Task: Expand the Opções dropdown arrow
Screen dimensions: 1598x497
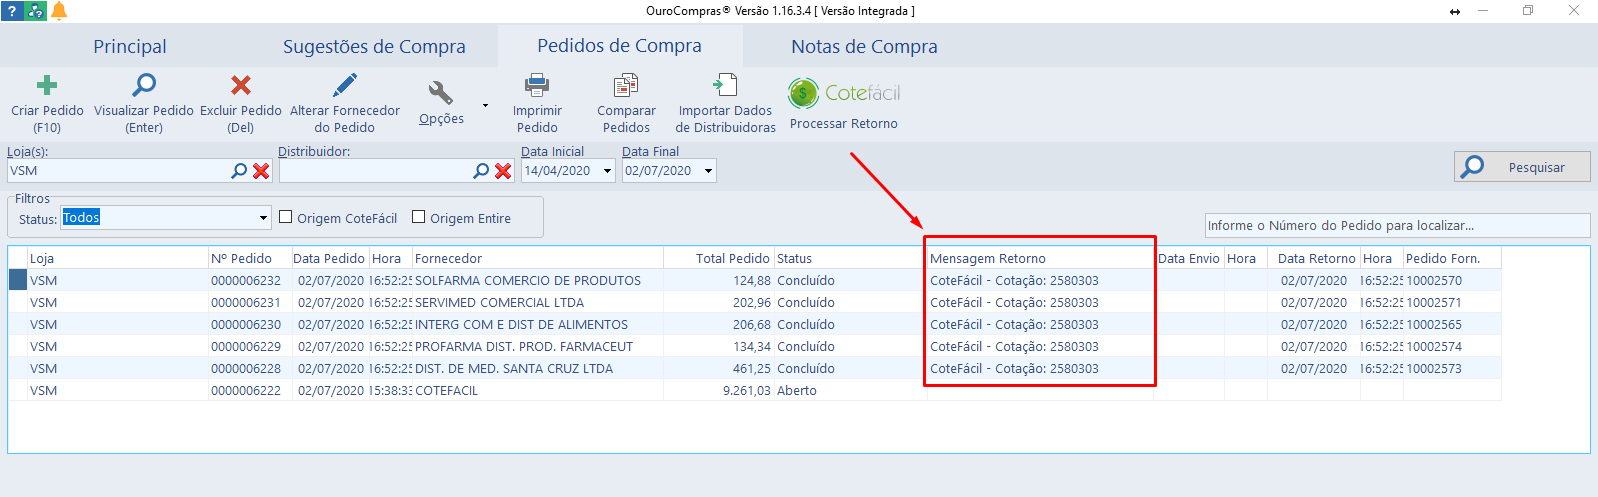Action: 486,105
